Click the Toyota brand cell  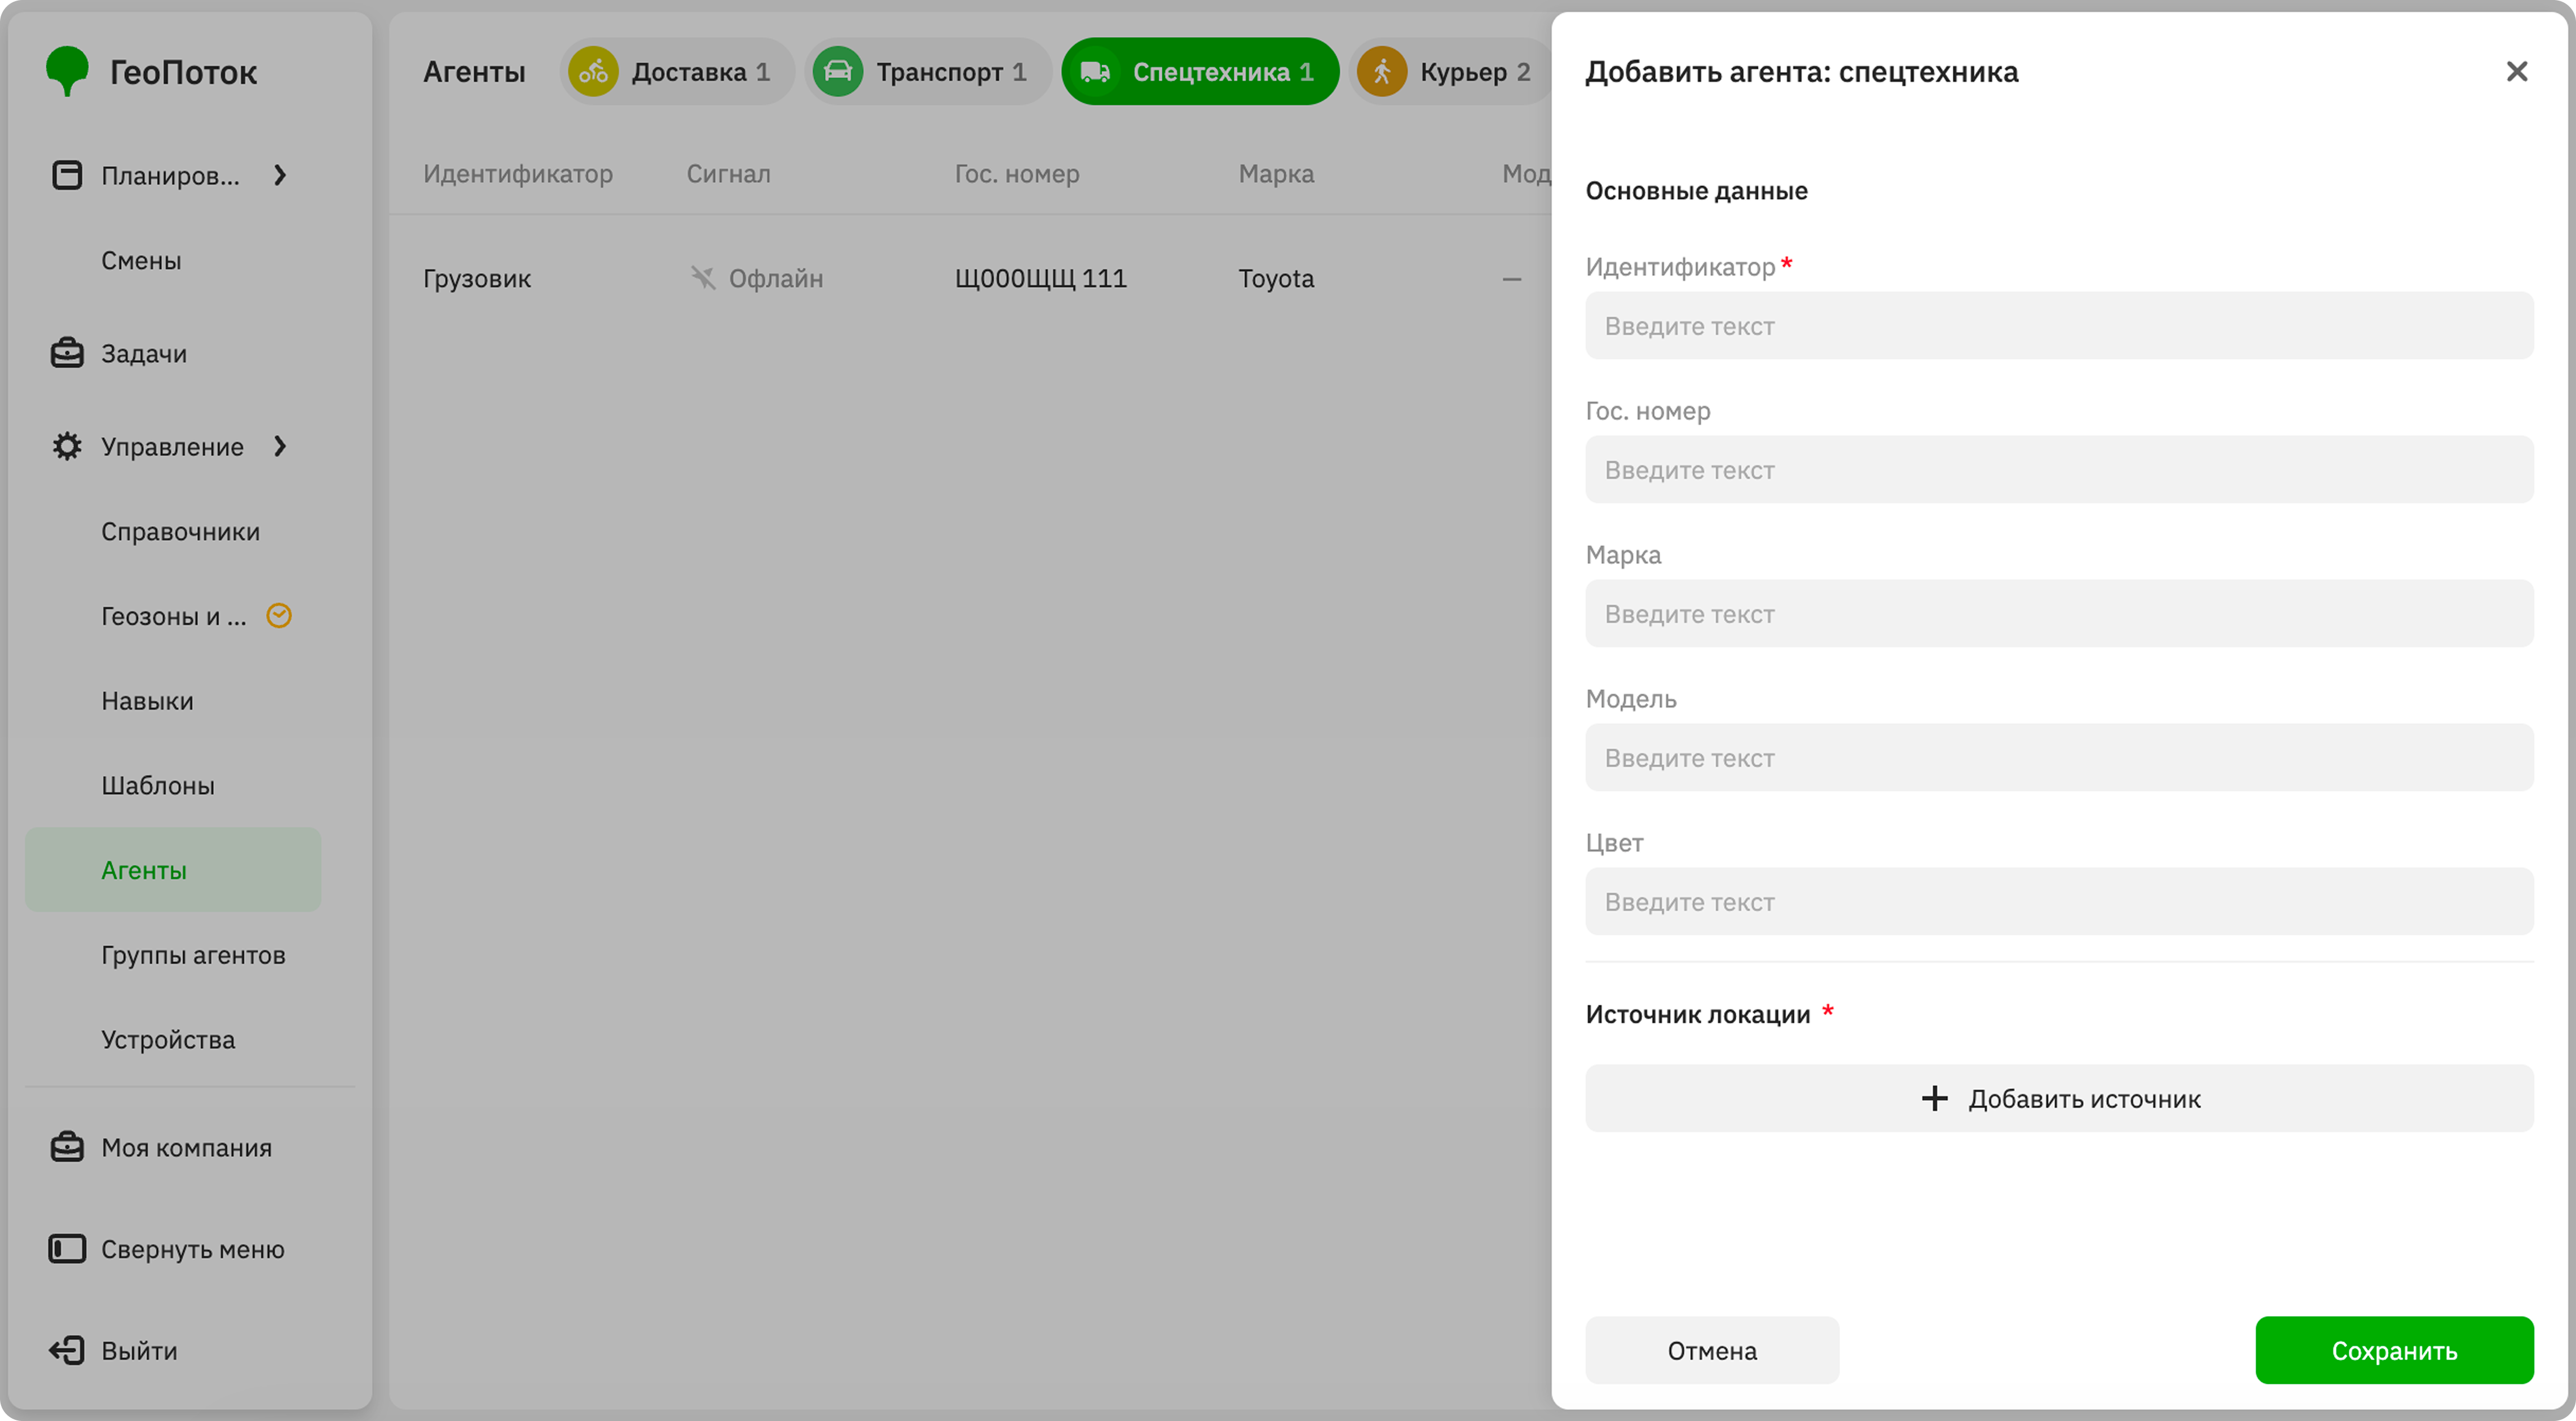[x=1276, y=278]
